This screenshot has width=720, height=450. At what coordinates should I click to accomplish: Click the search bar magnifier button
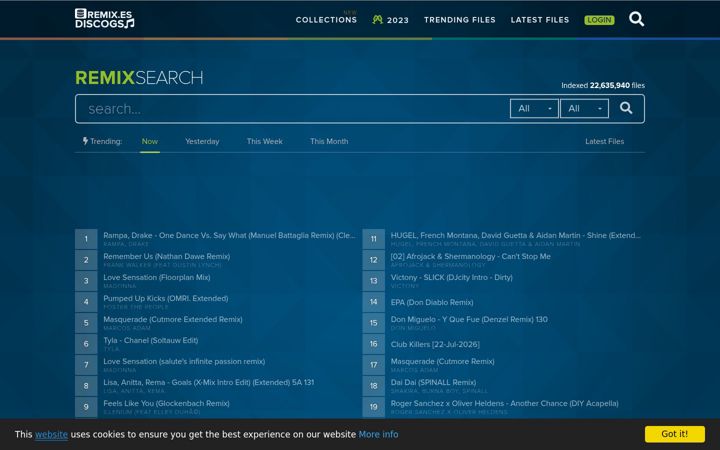tap(626, 108)
